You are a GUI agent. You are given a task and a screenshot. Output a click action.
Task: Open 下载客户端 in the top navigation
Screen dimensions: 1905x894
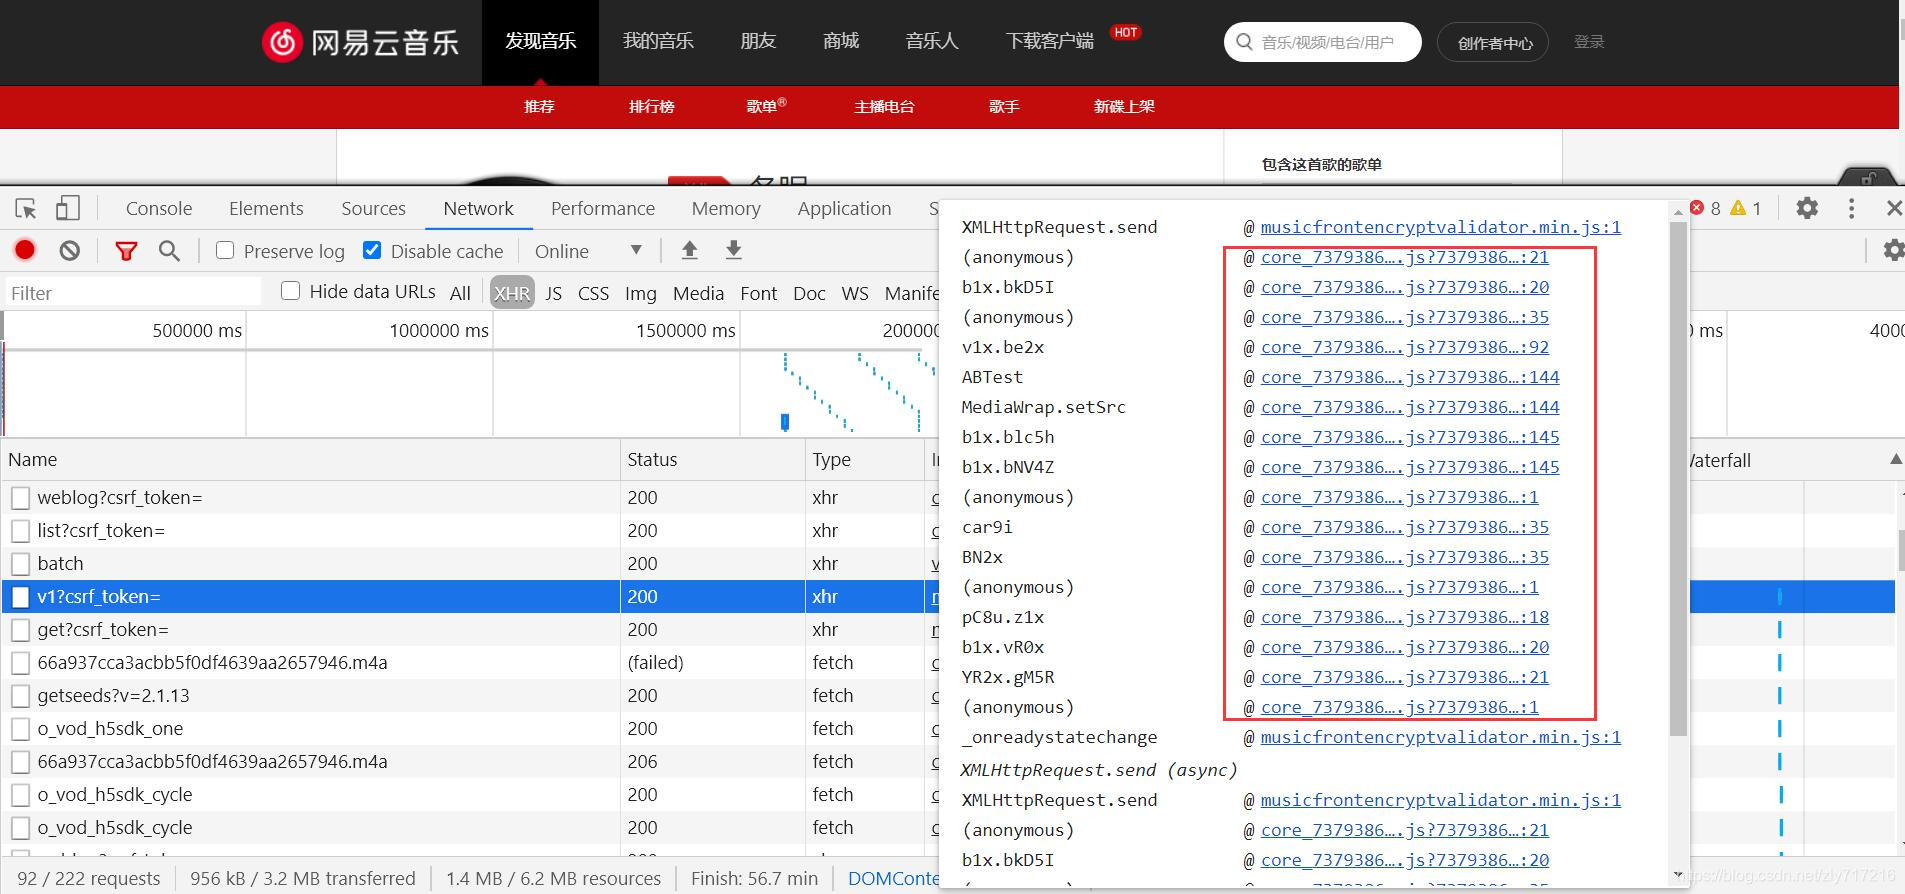pyautogui.click(x=1049, y=41)
